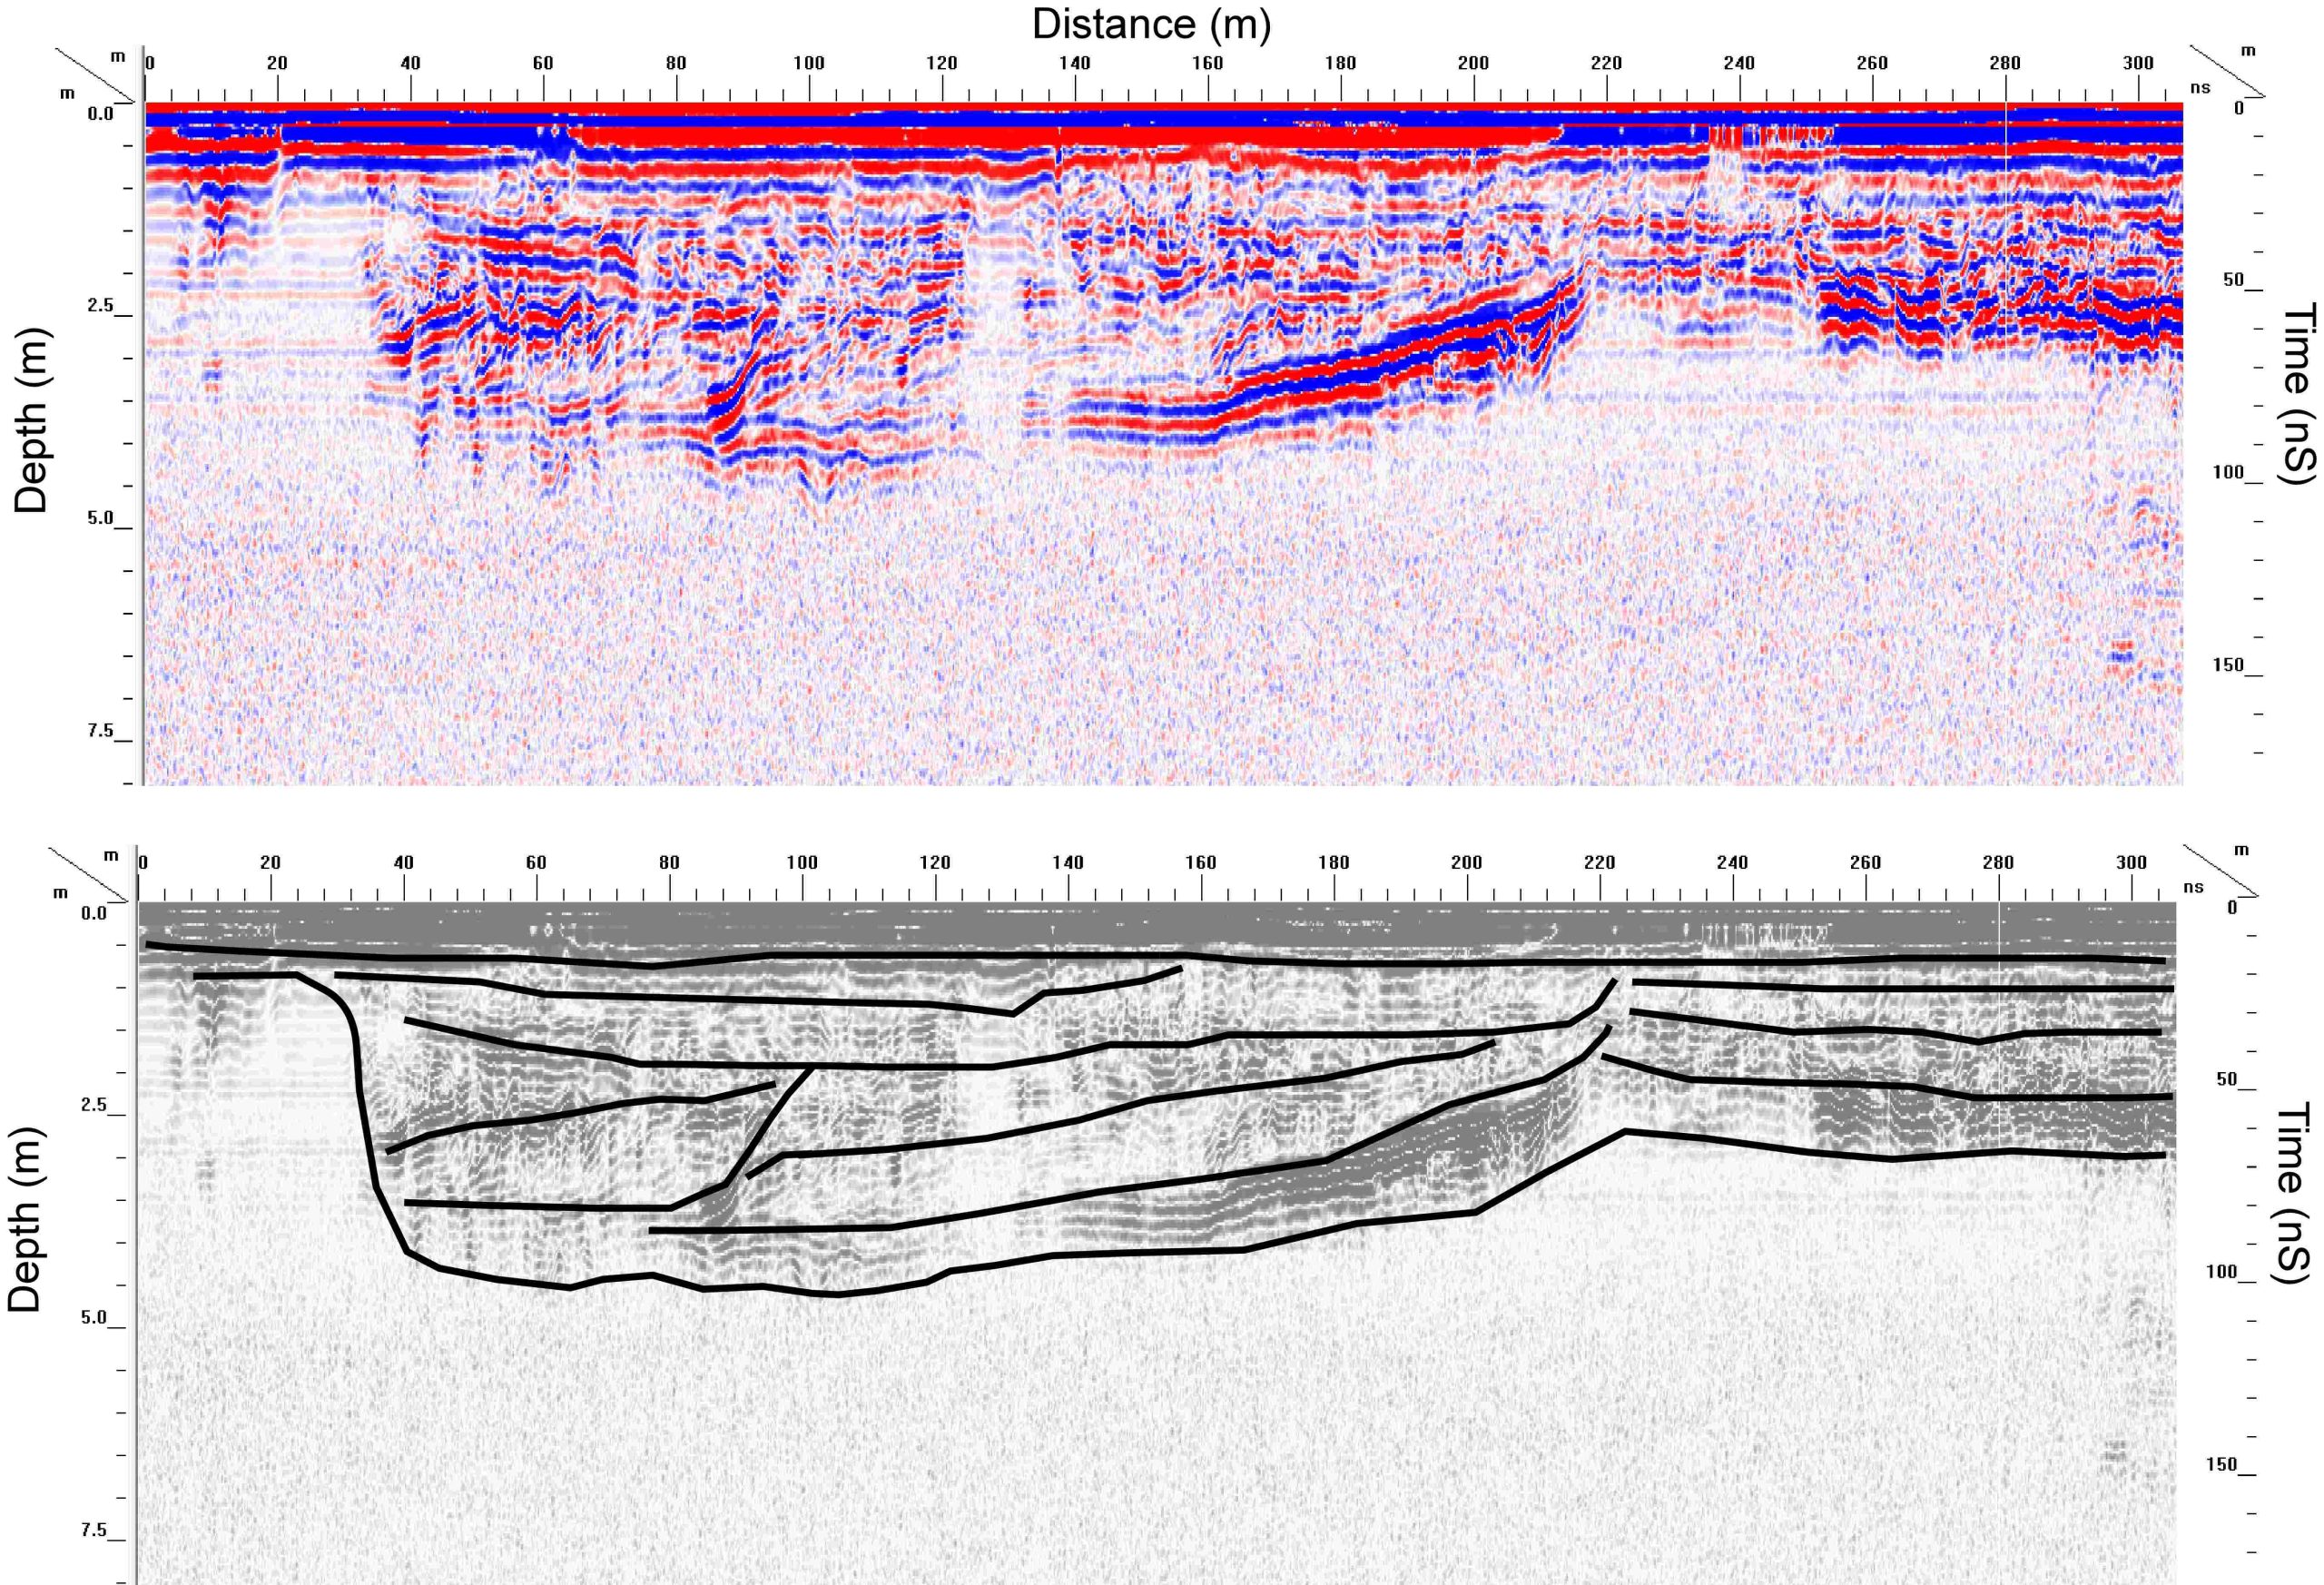Click the 'Depth (m)' label of lower grayscale plot
This screenshot has height=1585, width=2324.
(25, 1218)
